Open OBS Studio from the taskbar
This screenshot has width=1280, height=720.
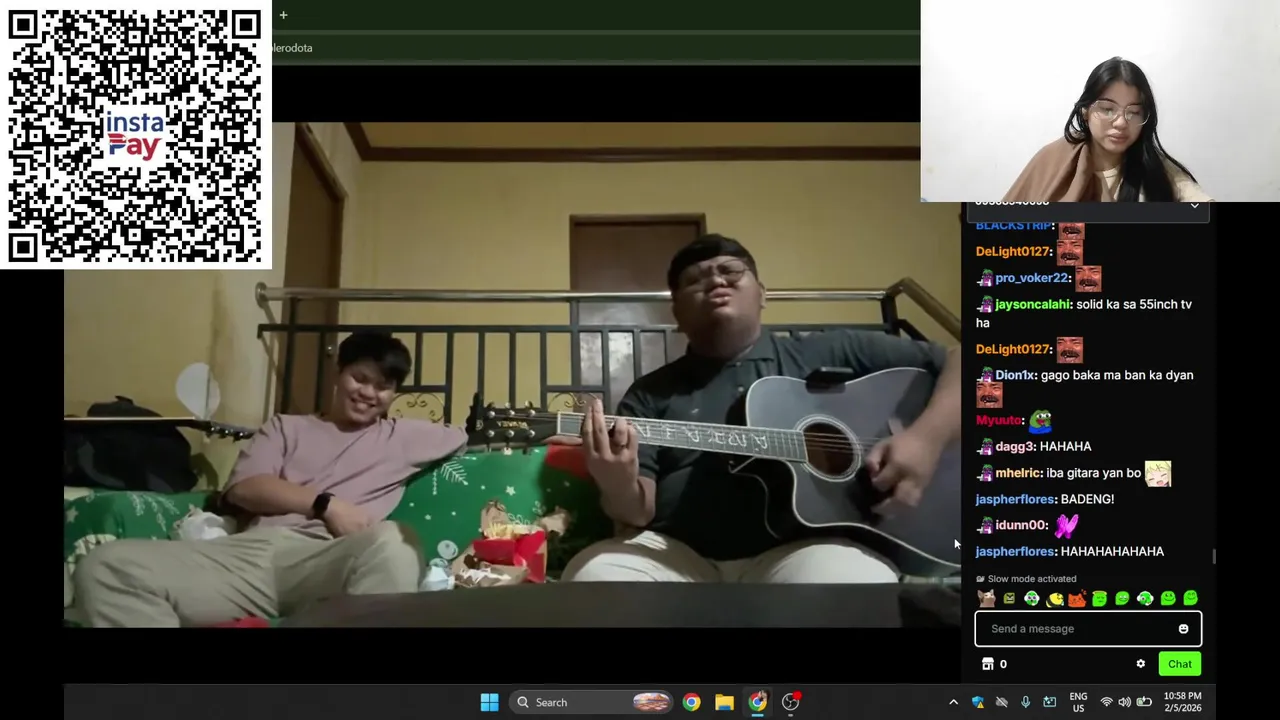pos(790,702)
